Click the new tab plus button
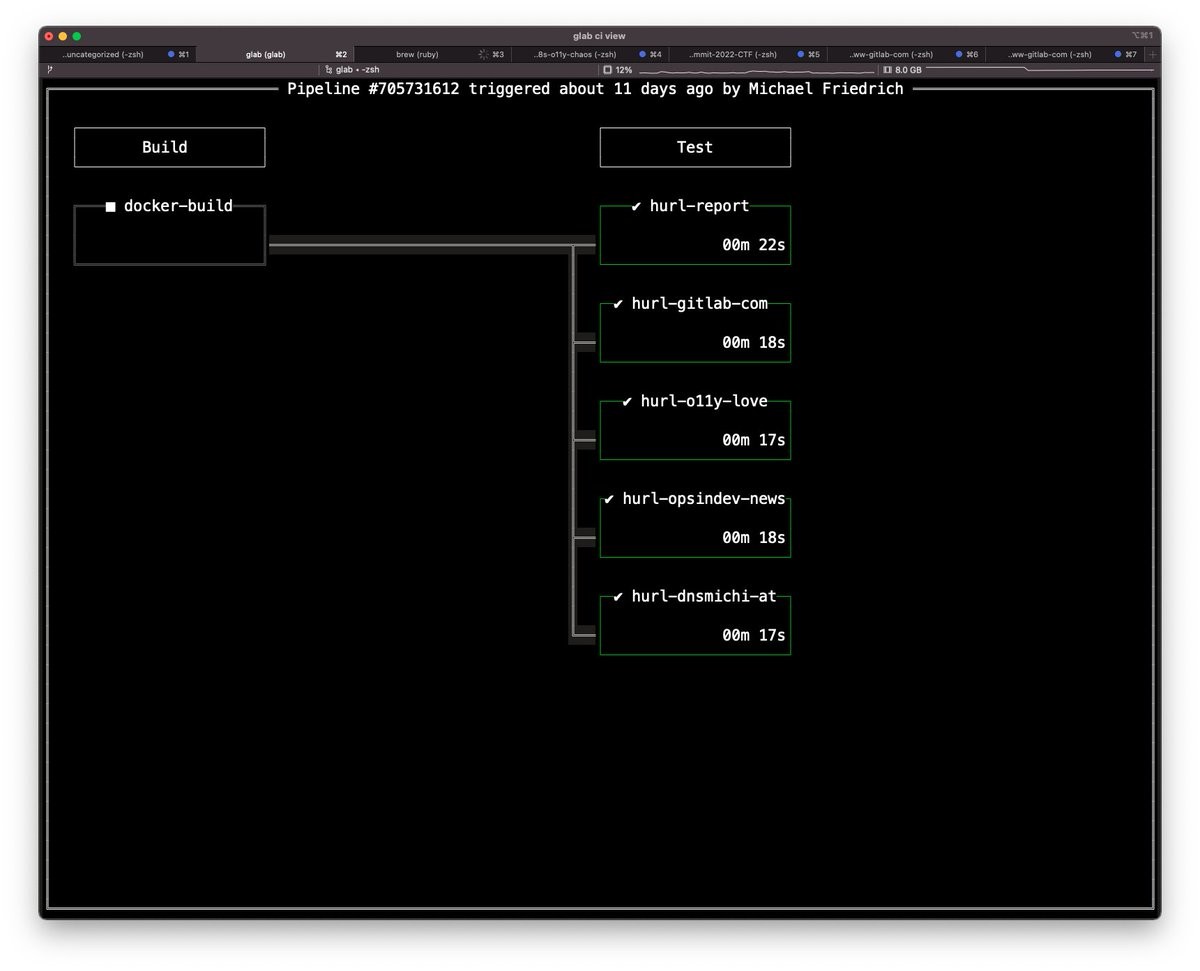Screen dimensions: 1200x971 click(1152, 54)
